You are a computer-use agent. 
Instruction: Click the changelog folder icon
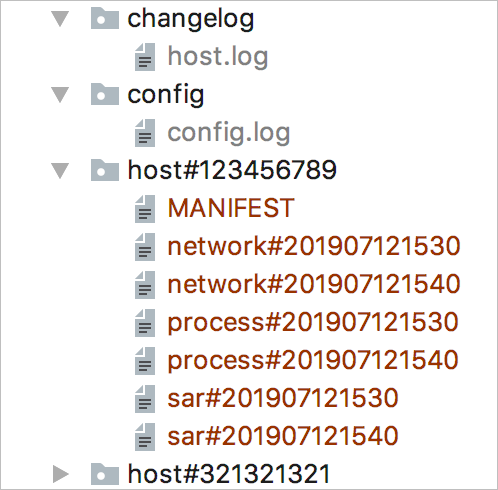tap(105, 19)
